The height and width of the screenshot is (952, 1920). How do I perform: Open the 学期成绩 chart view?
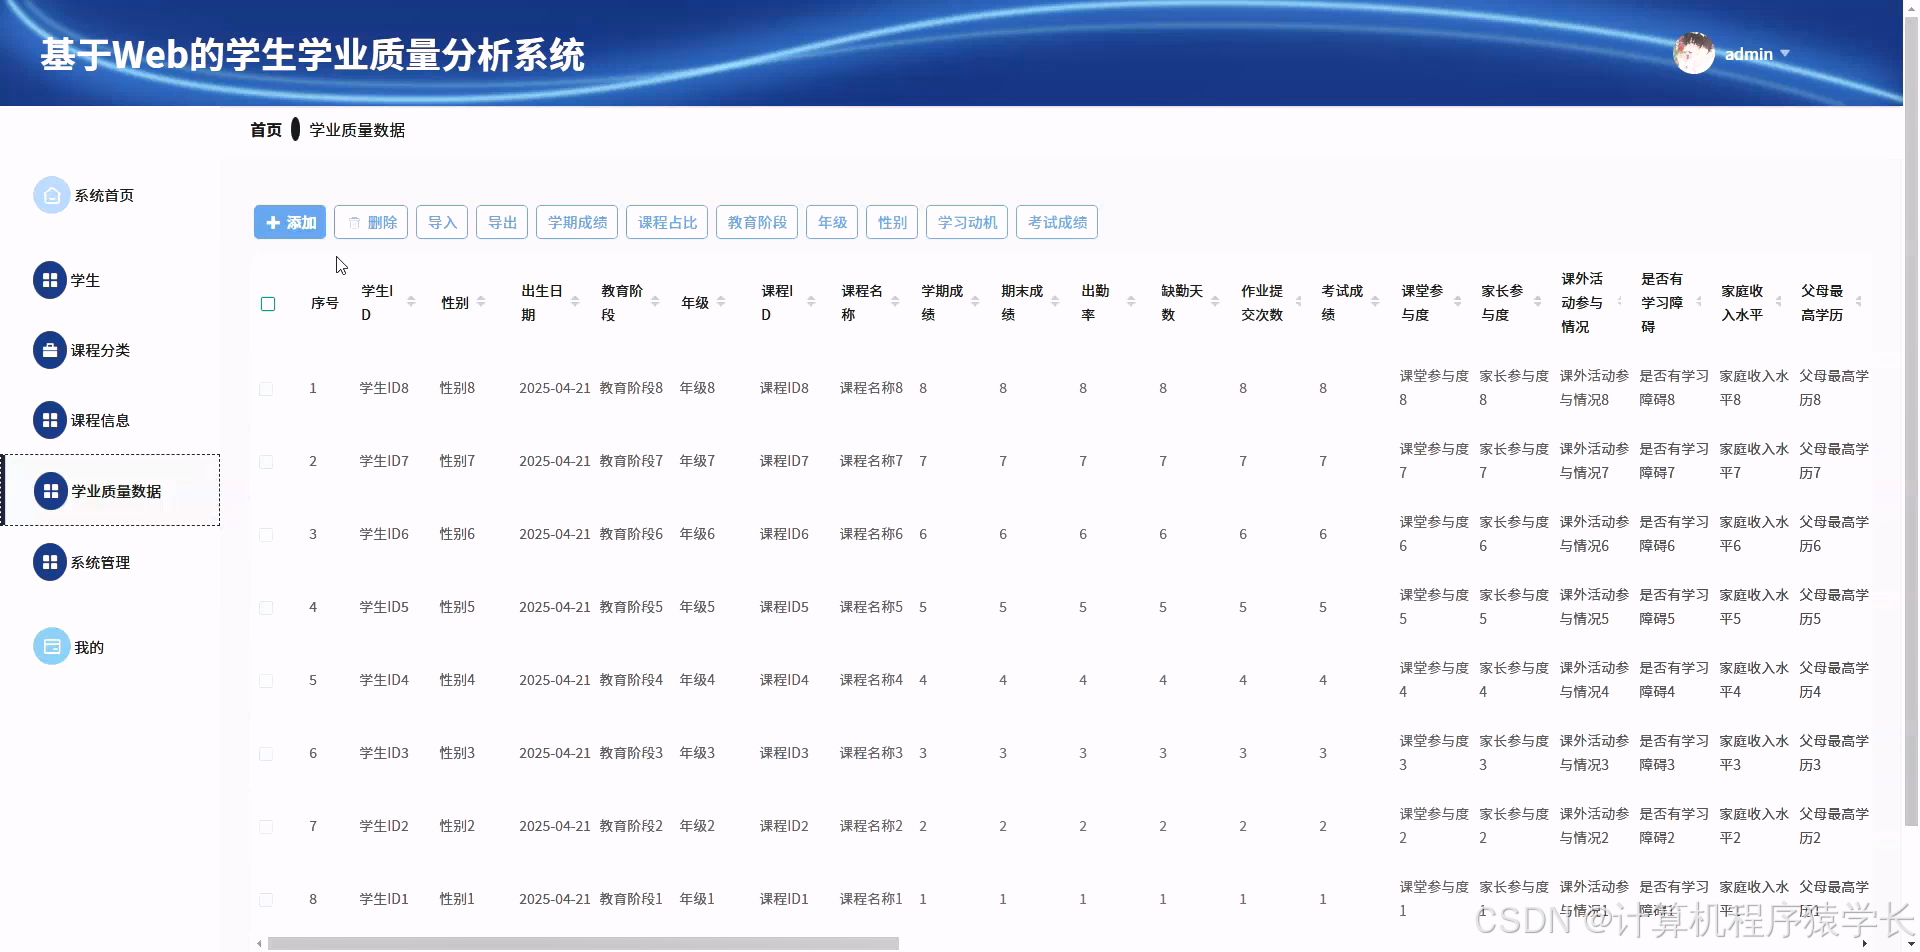pyautogui.click(x=576, y=222)
